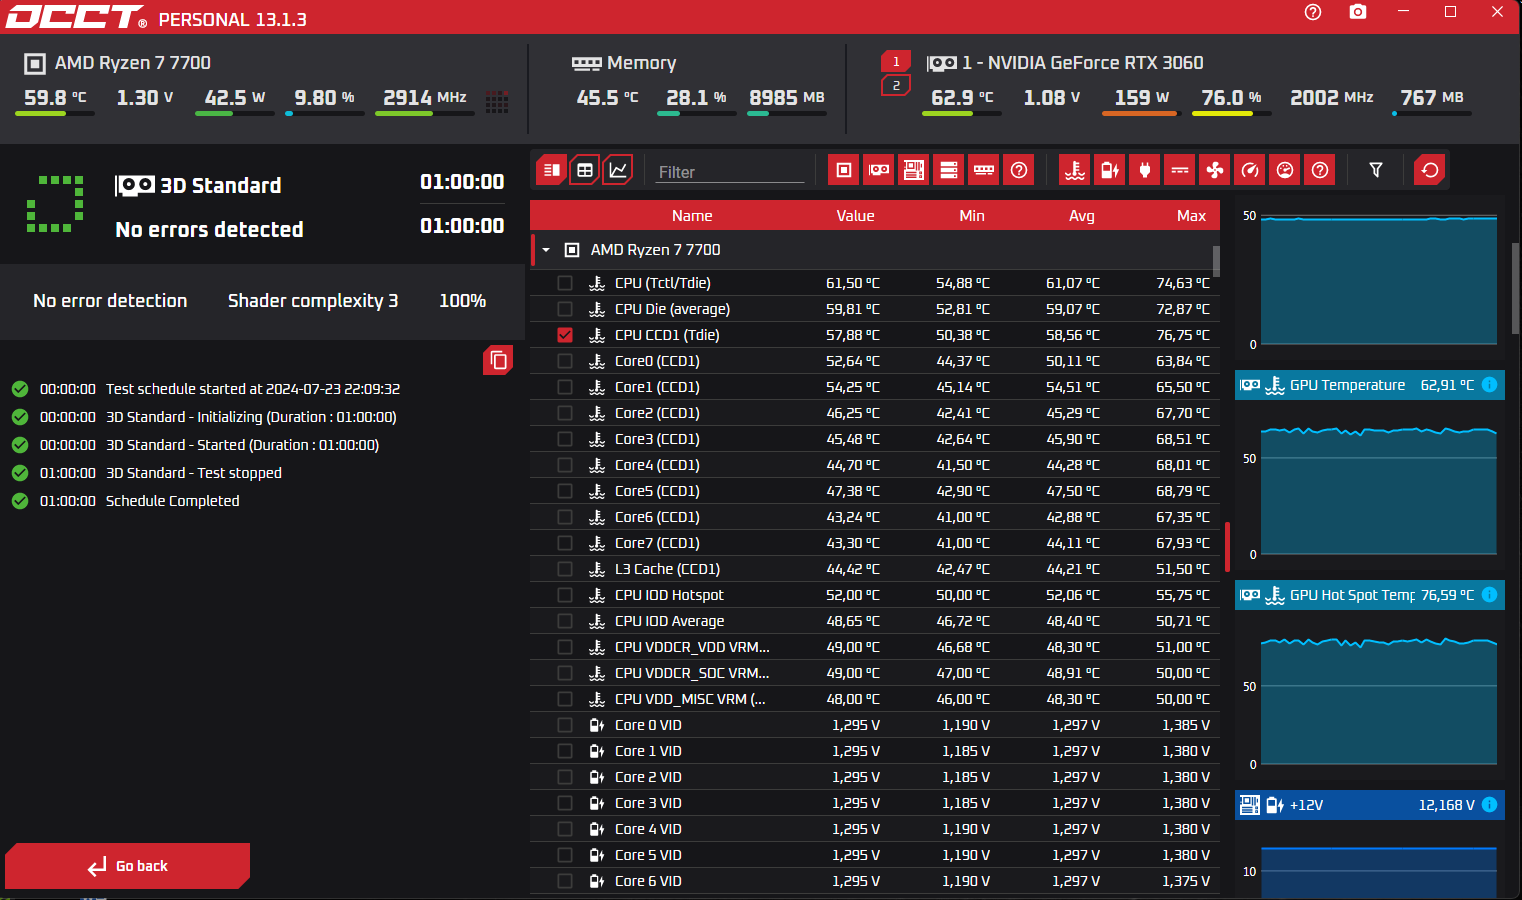
Task: Toggle the motherboard hardware filter icon
Action: coord(914,170)
